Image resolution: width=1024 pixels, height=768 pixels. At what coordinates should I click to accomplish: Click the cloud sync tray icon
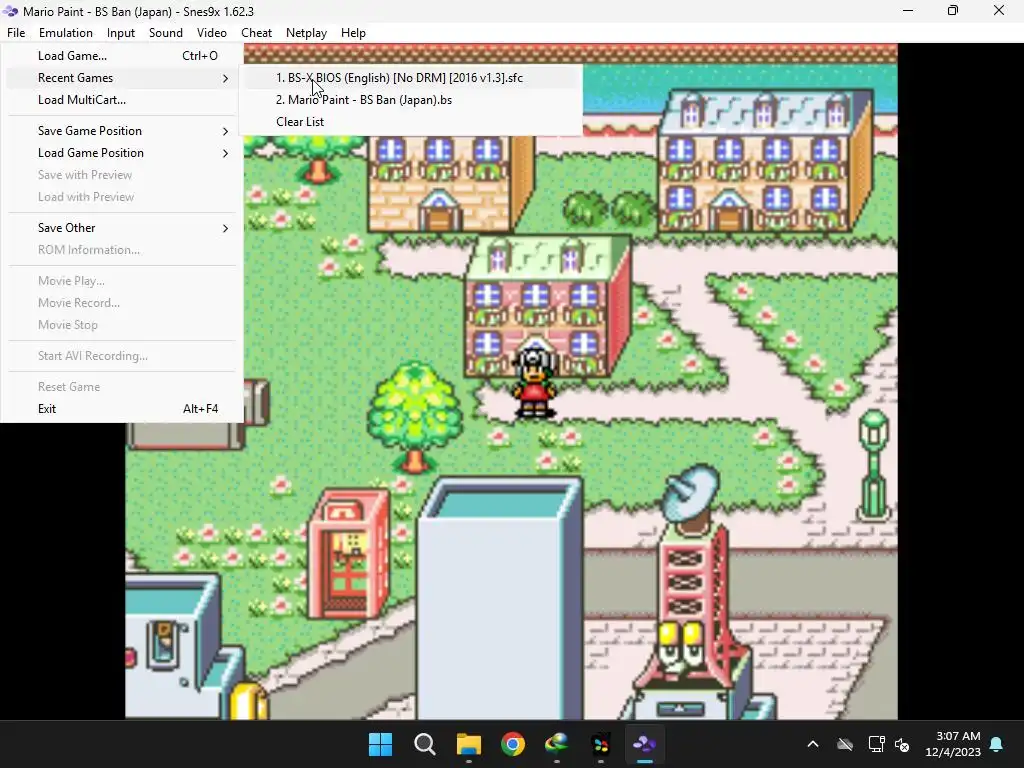click(x=845, y=744)
